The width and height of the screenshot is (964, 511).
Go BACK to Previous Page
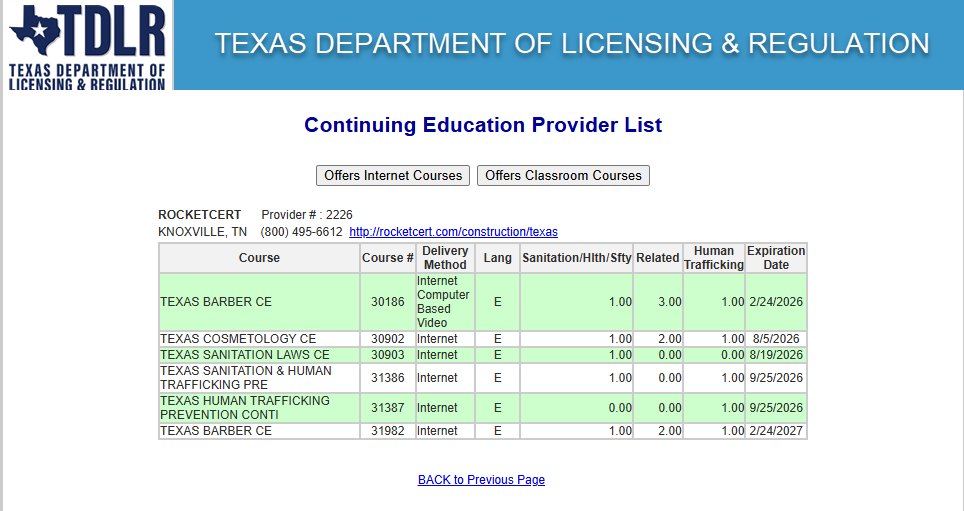481,480
